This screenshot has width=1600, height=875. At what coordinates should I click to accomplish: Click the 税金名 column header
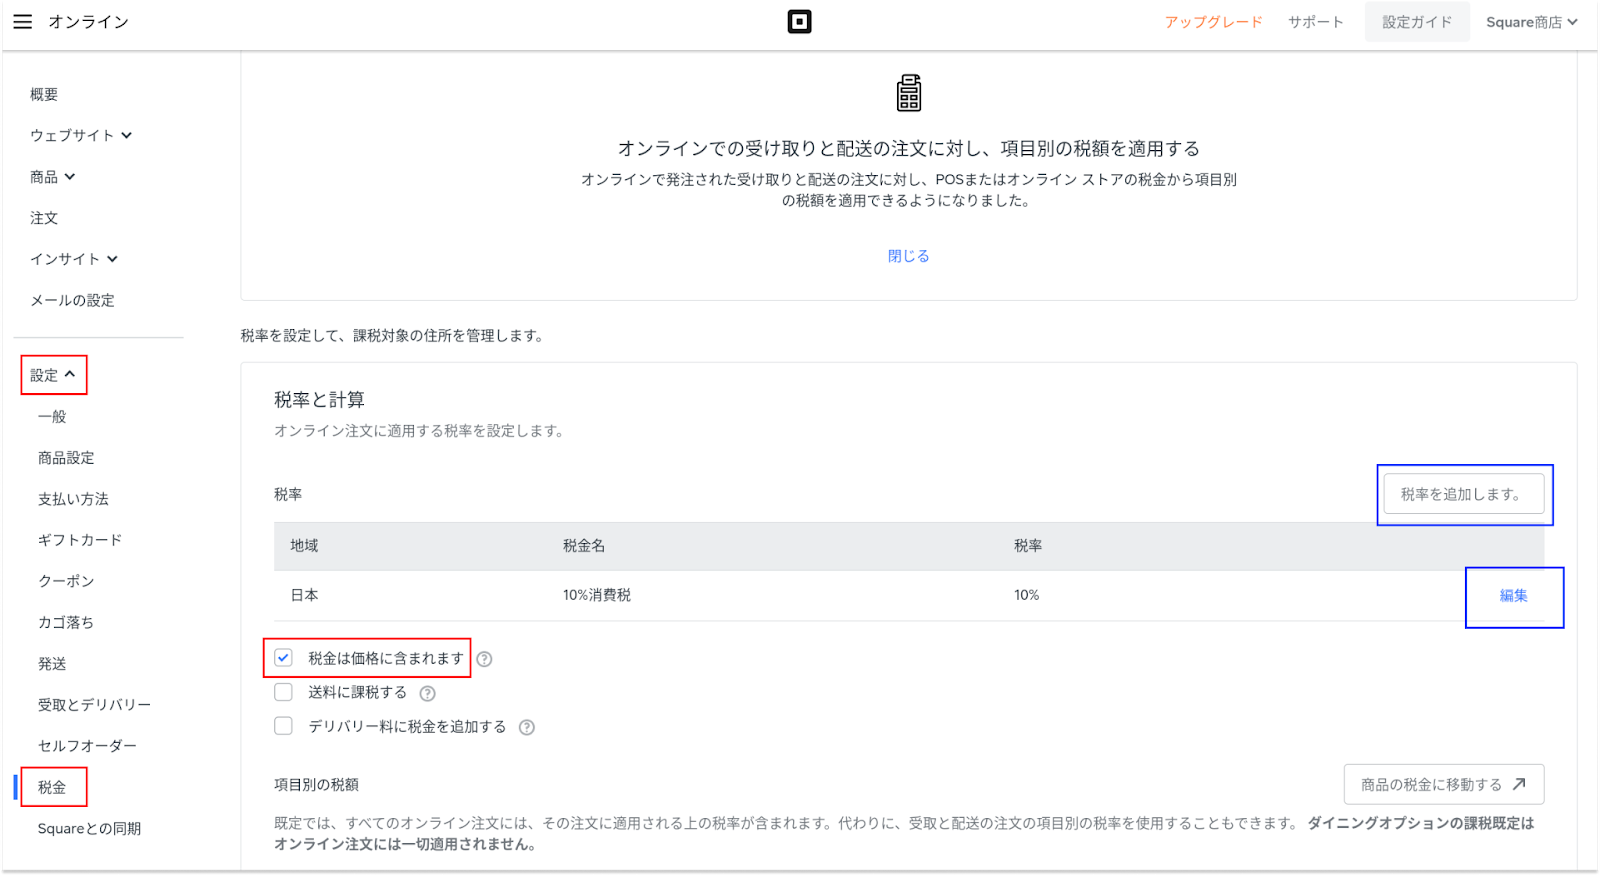pyautogui.click(x=584, y=546)
